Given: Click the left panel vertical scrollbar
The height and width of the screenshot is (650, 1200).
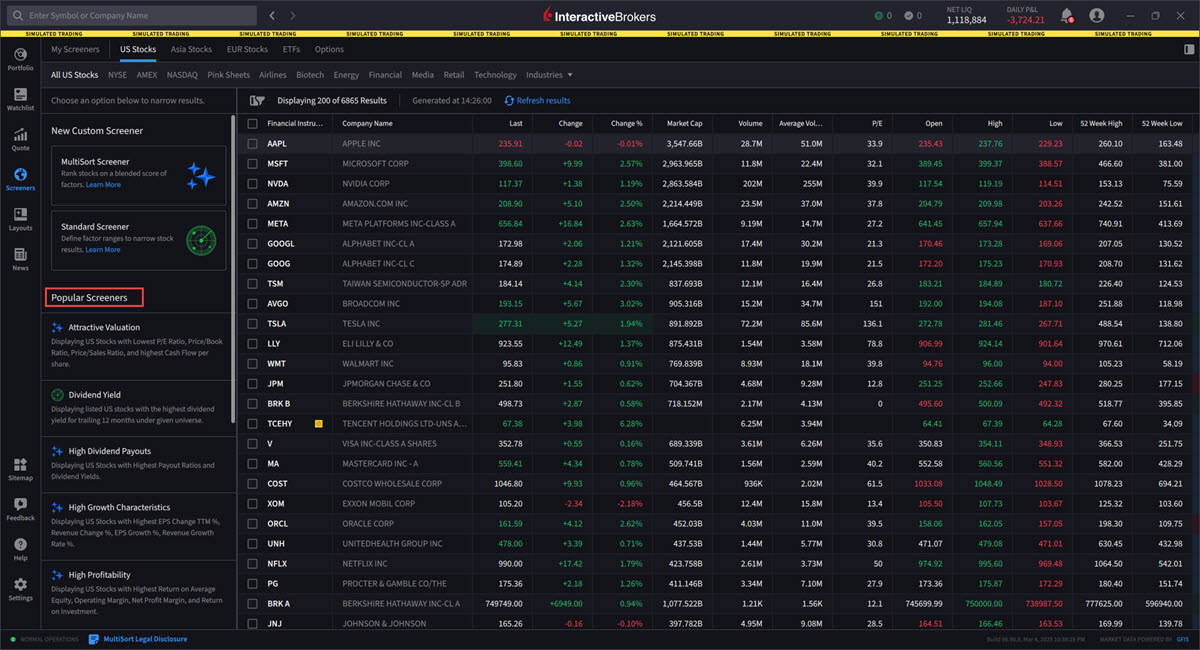Looking at the screenshot, I should coord(235,268).
